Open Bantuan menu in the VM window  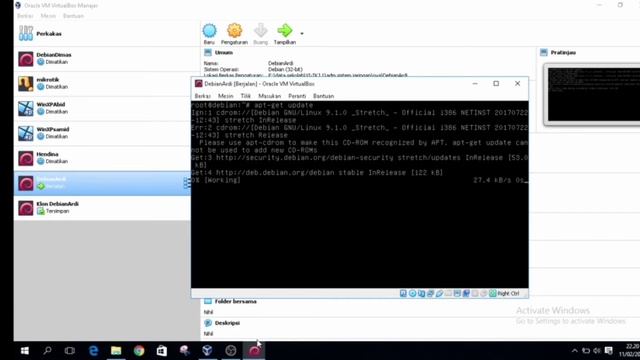(x=324, y=96)
